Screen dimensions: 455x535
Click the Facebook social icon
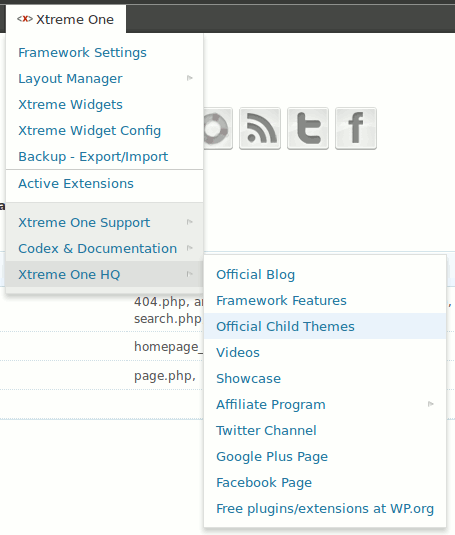[x=356, y=128]
